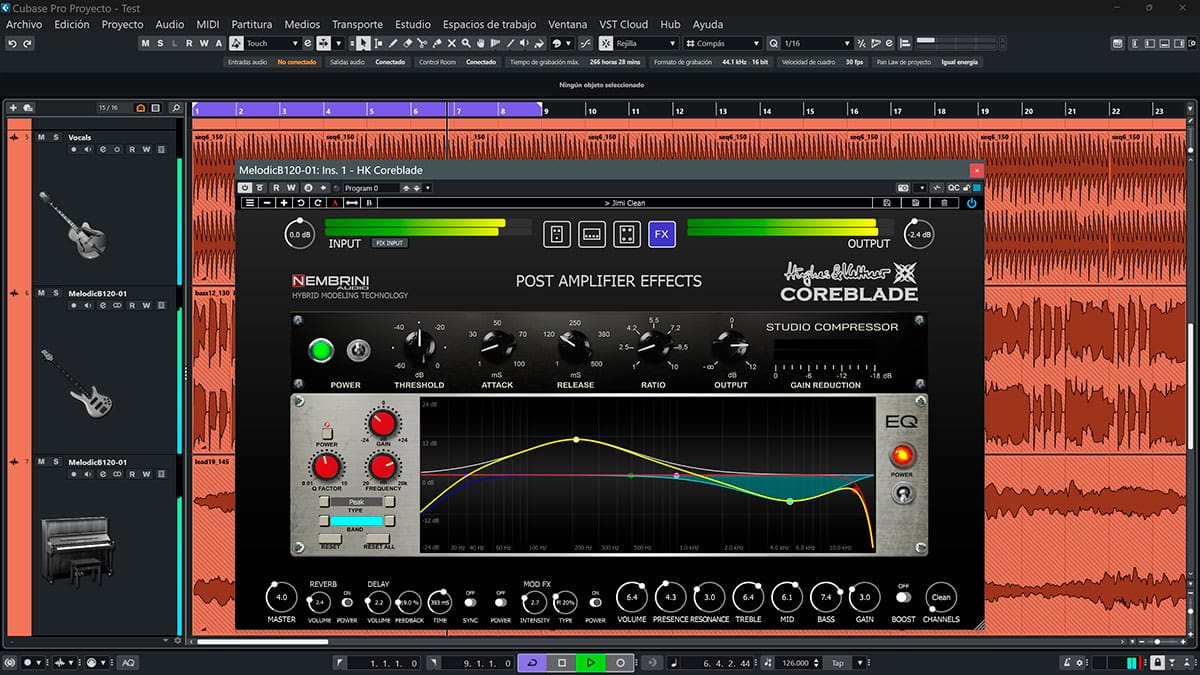Toggle the Mod FX power switch

coord(596,601)
